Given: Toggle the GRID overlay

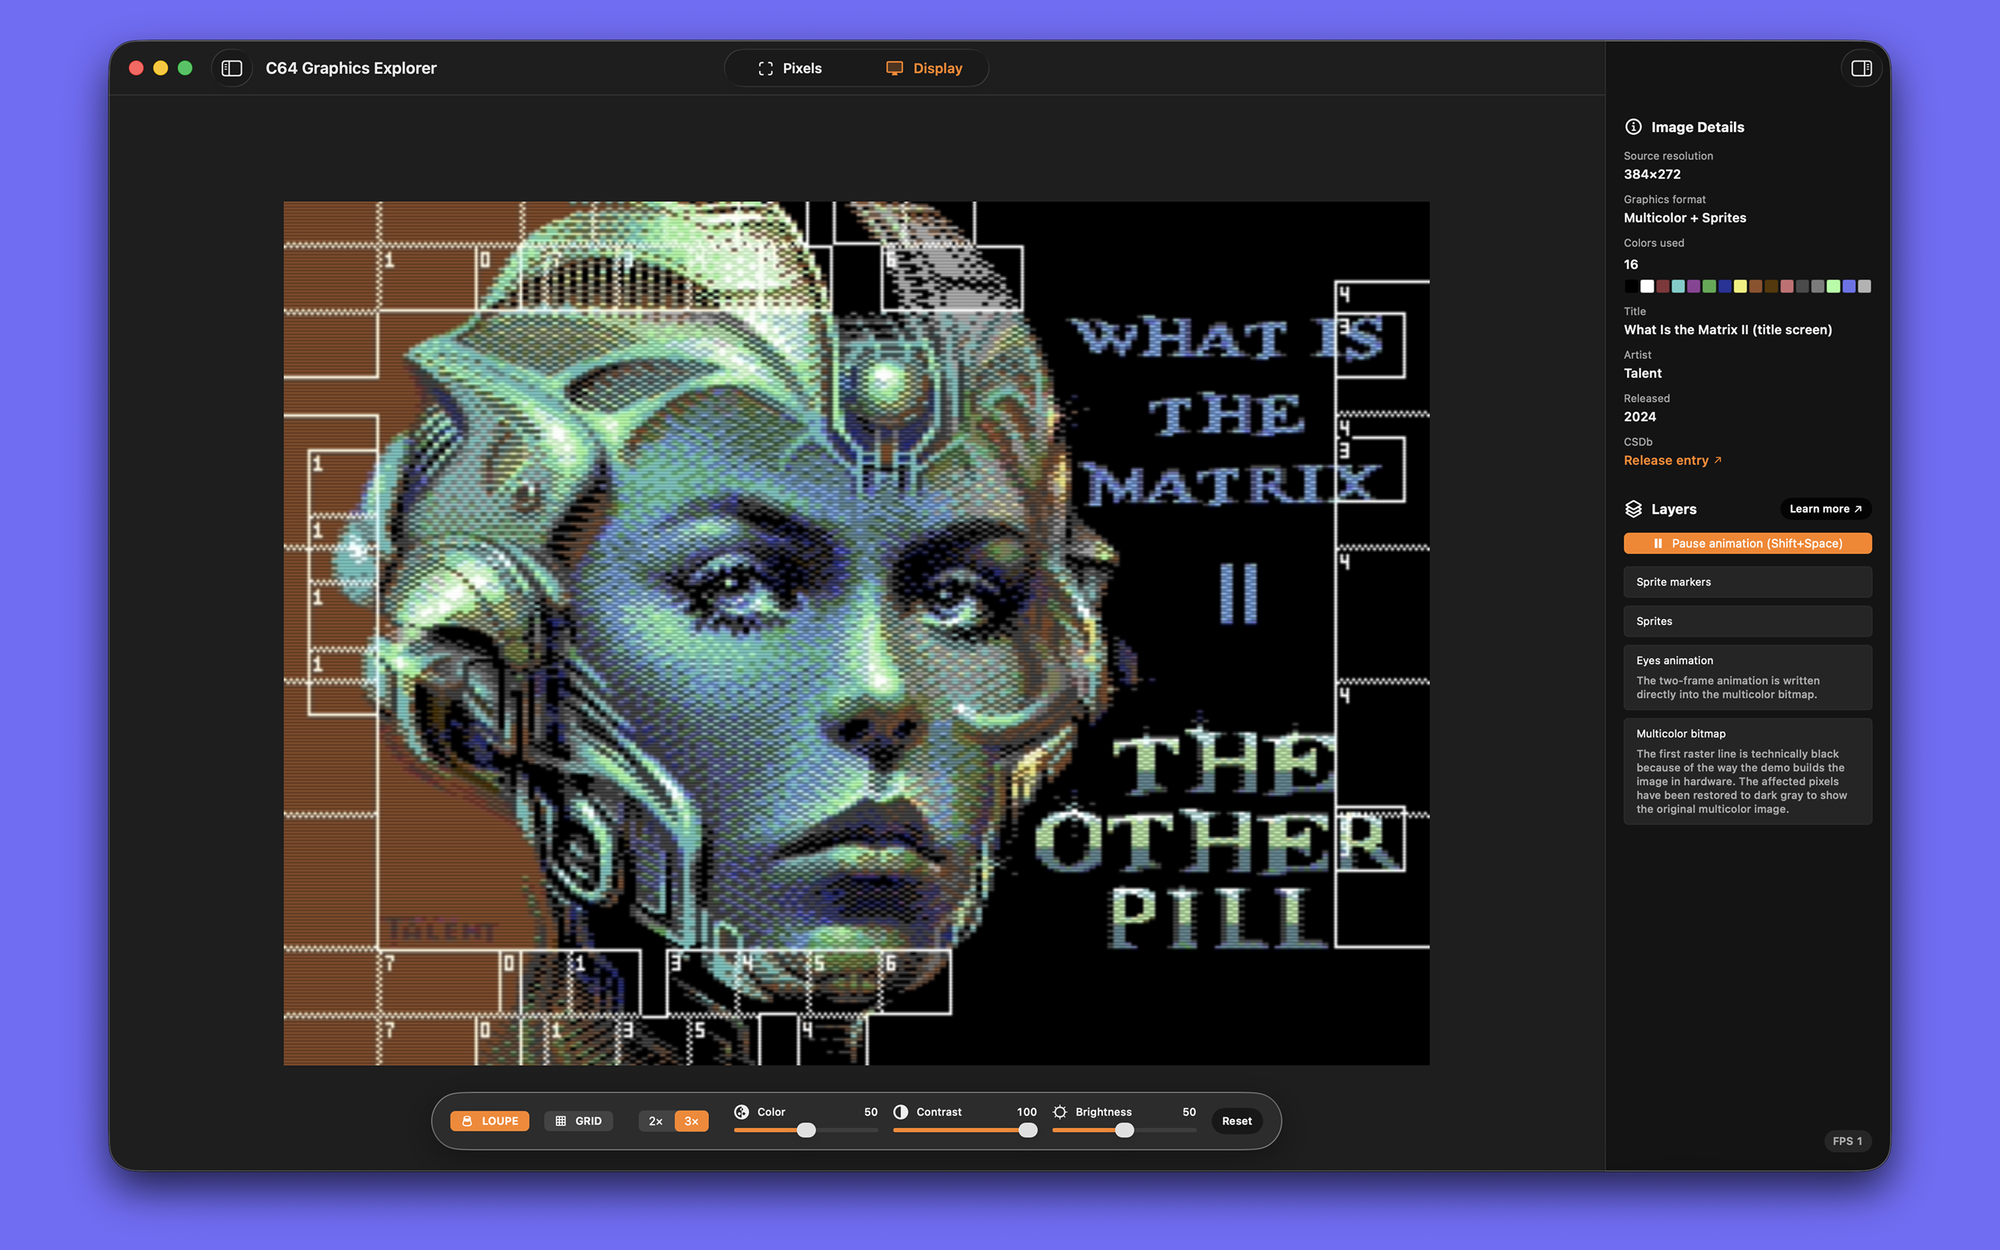Looking at the screenshot, I should point(579,1121).
